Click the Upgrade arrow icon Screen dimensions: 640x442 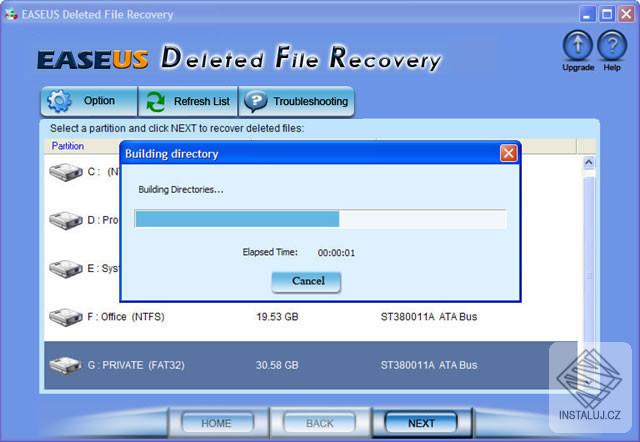click(x=578, y=46)
